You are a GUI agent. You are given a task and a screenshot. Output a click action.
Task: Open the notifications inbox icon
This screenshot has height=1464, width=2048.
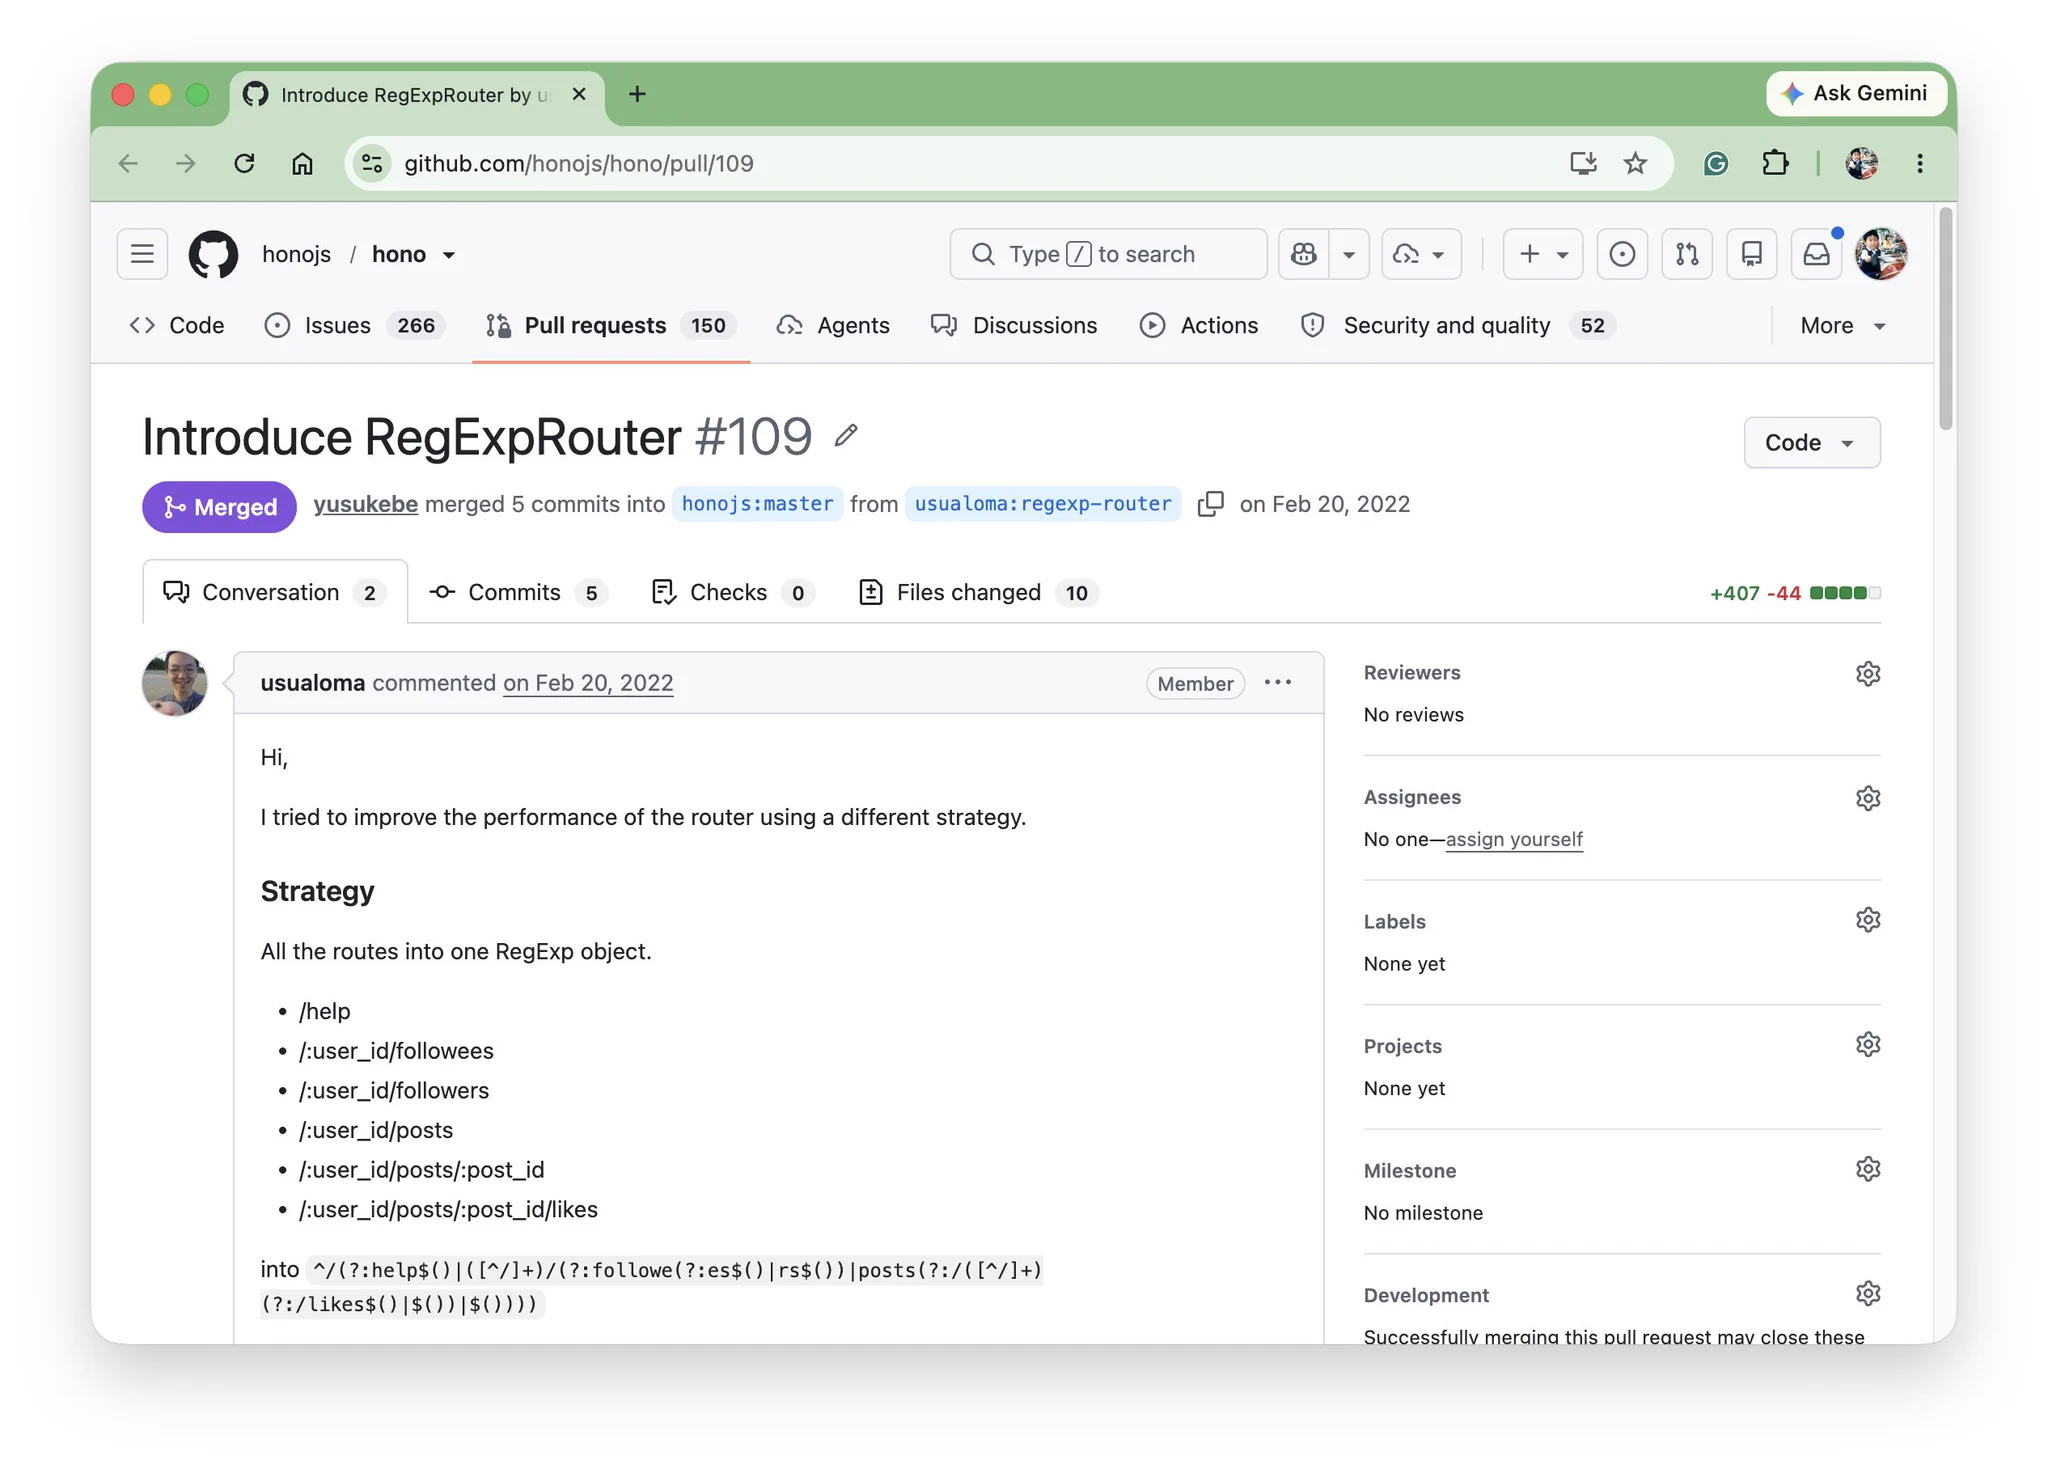pyautogui.click(x=1817, y=254)
